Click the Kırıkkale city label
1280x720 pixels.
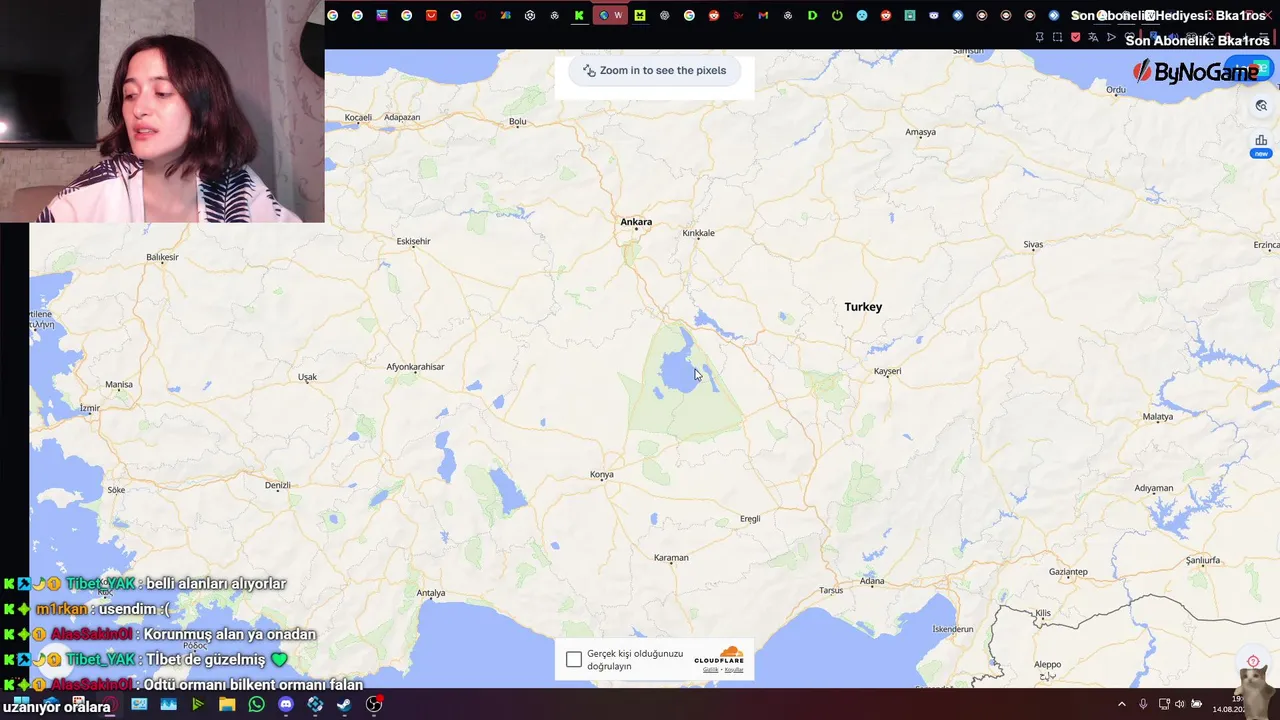698,233
